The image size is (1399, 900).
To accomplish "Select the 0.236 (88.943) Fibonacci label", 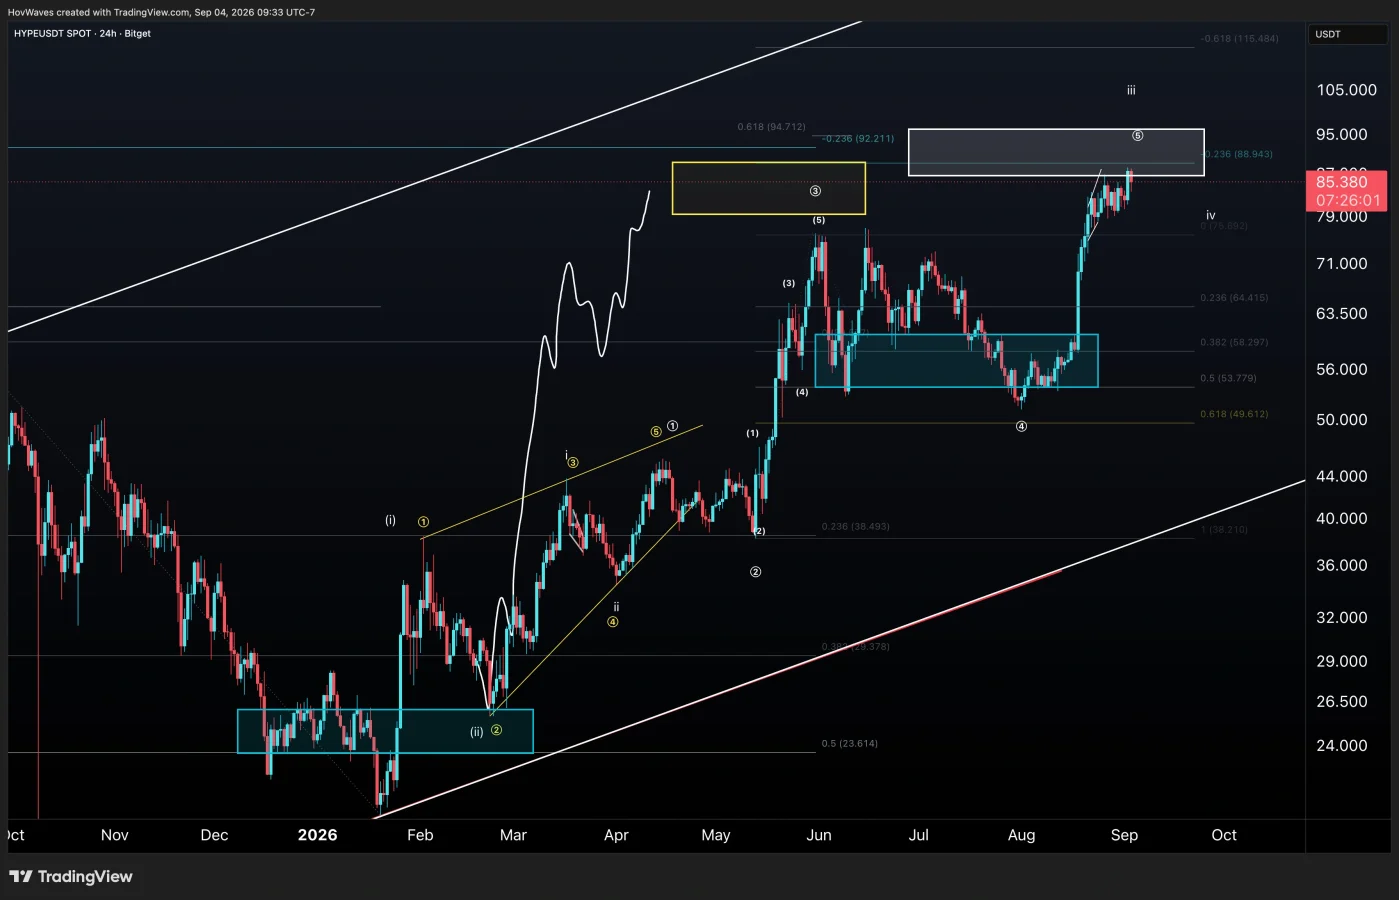I will [1239, 154].
